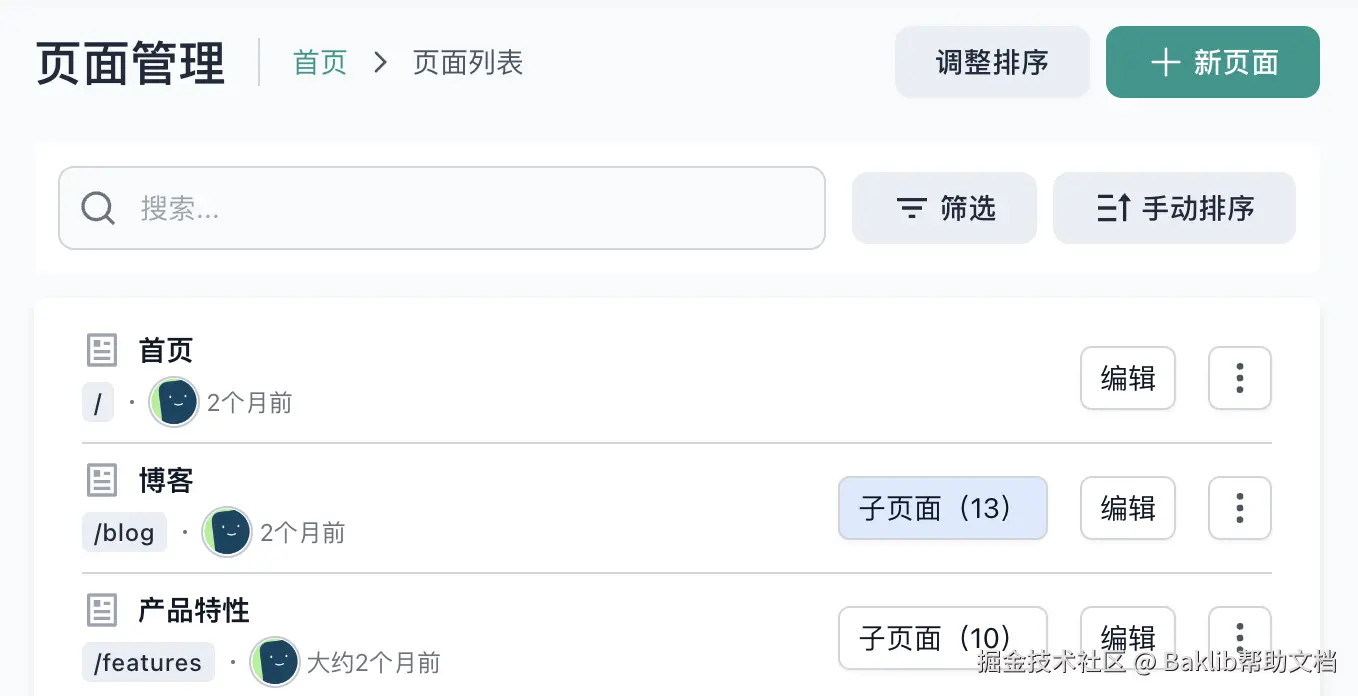Click the author avatar in 产品特性 row
Viewport: 1358px width, 696px height.
(275, 662)
